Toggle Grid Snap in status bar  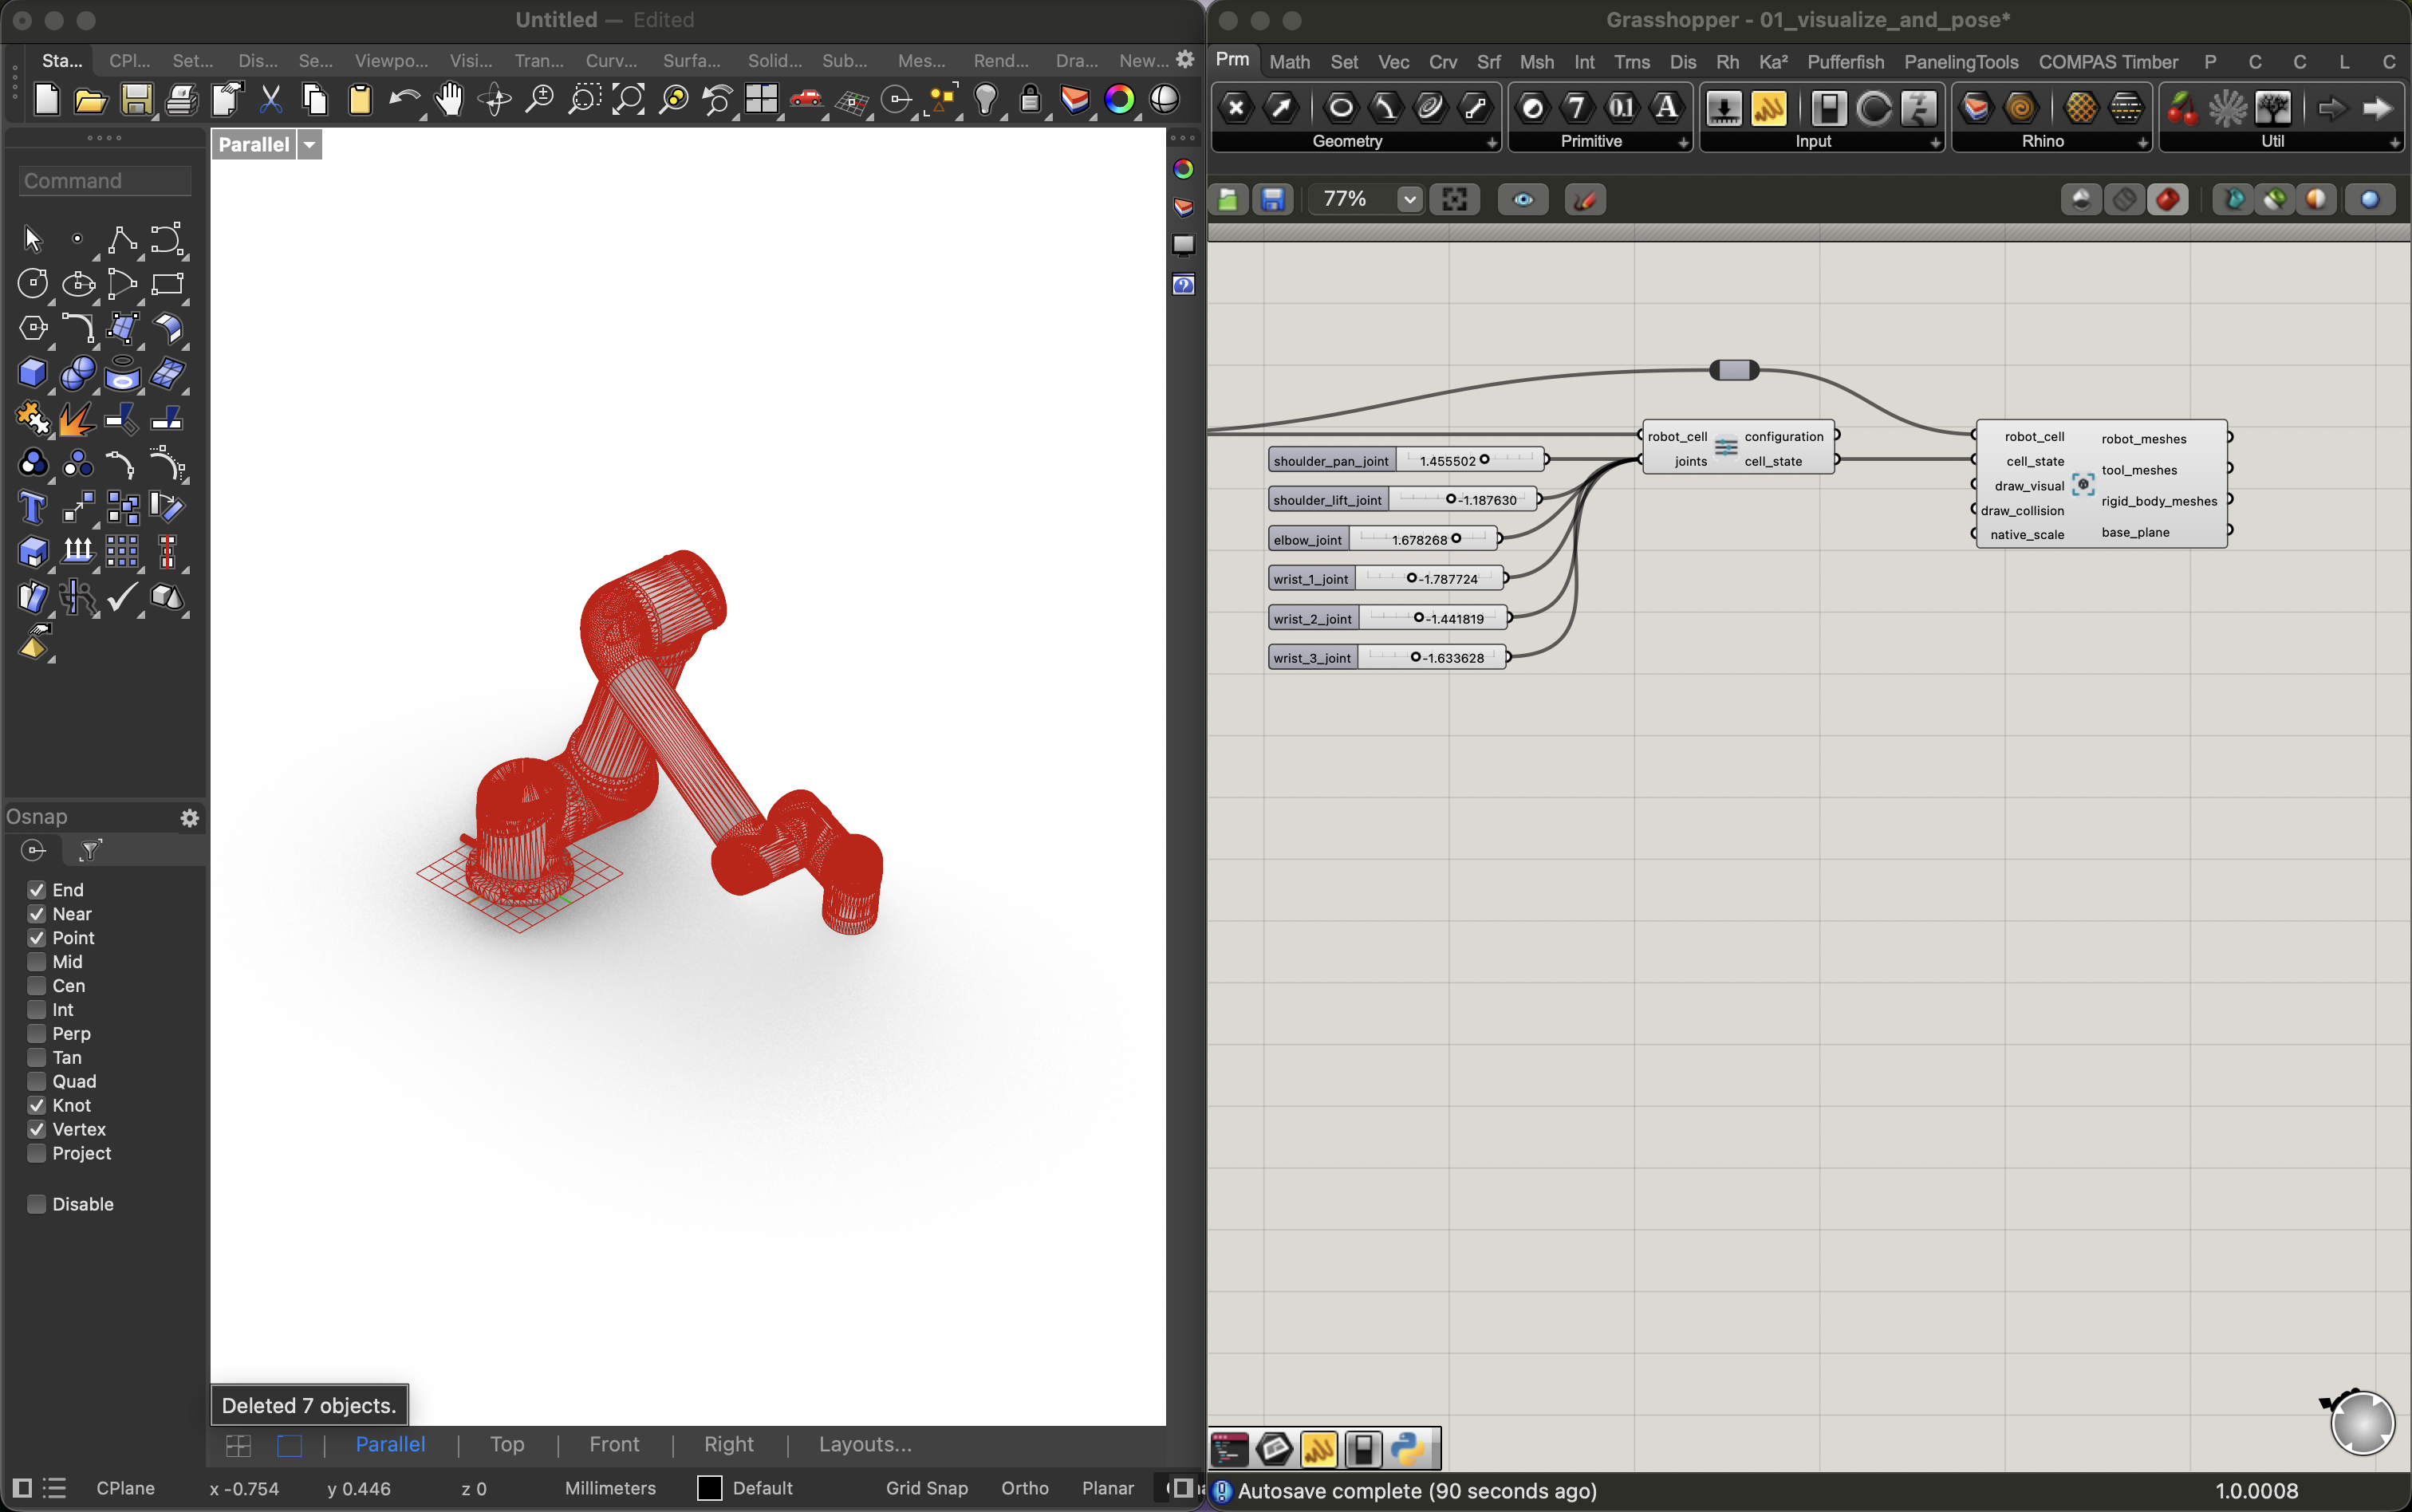tap(926, 1488)
